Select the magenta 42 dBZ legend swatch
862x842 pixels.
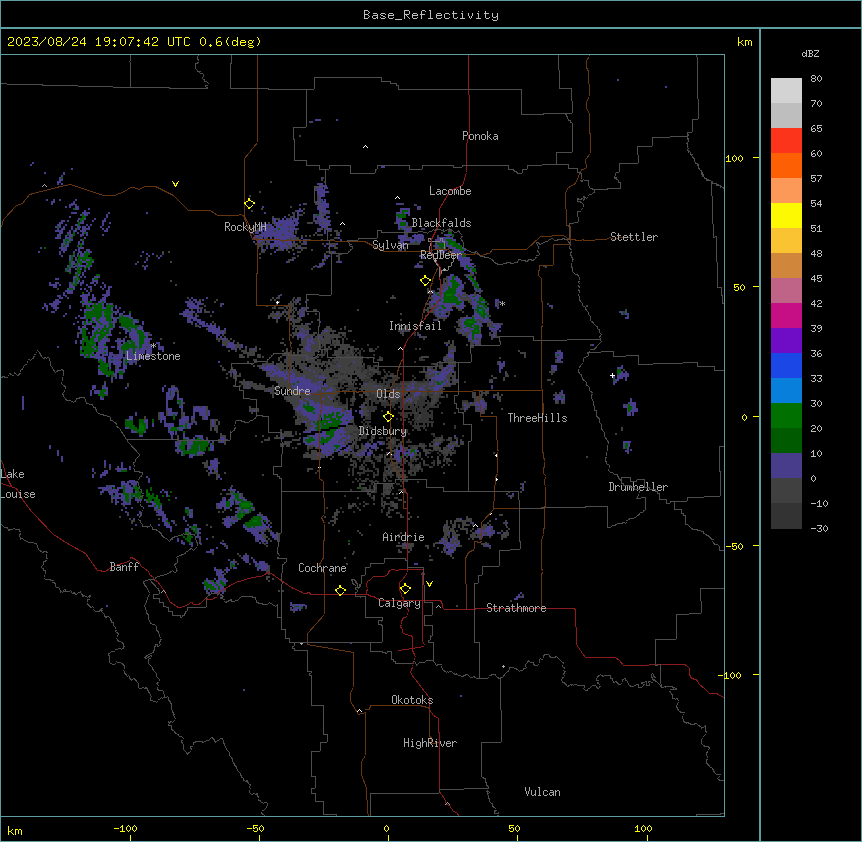[x=786, y=315]
